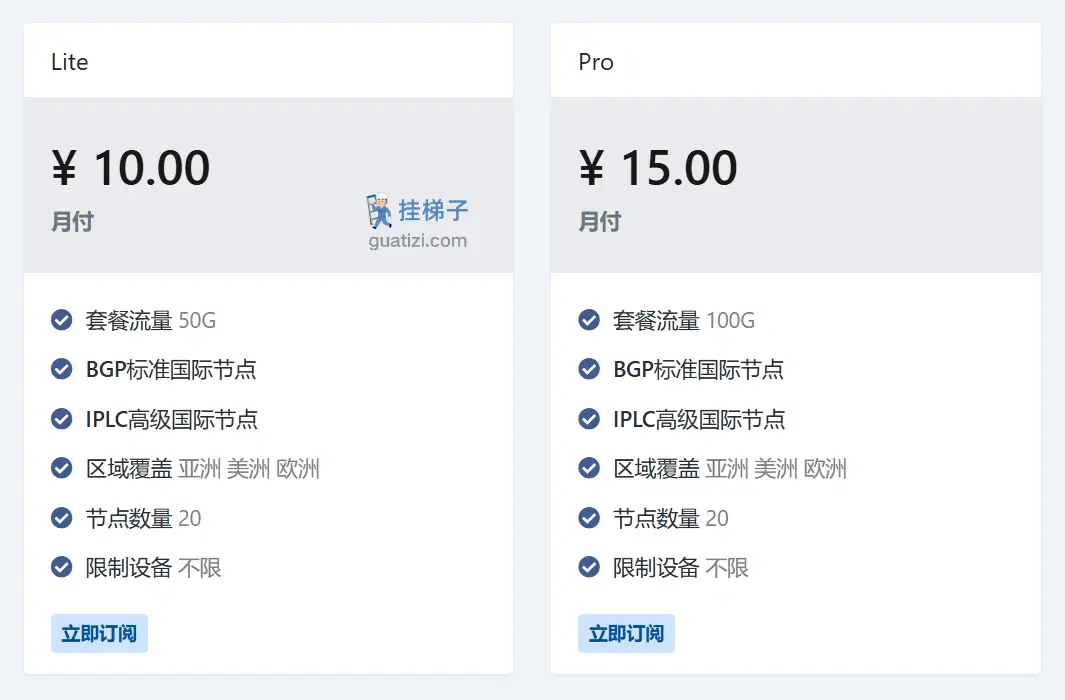Click the checkmark beside Lite 节点数量 20
This screenshot has width=1065, height=700.
[61, 518]
